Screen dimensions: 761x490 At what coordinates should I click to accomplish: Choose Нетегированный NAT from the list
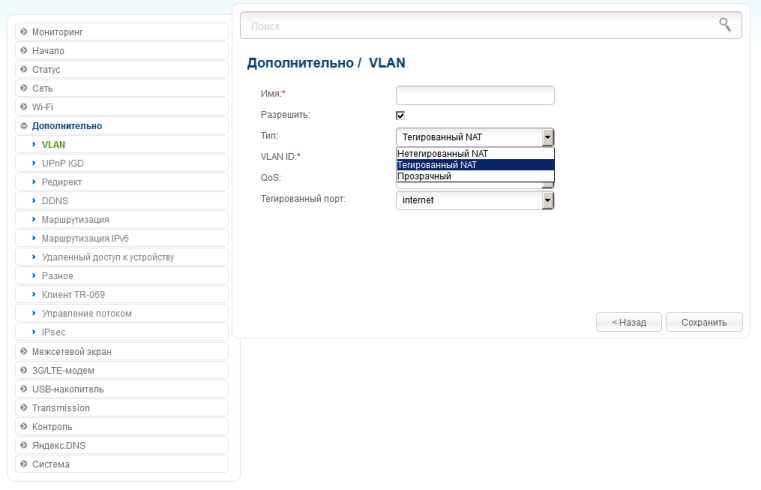(x=475, y=153)
